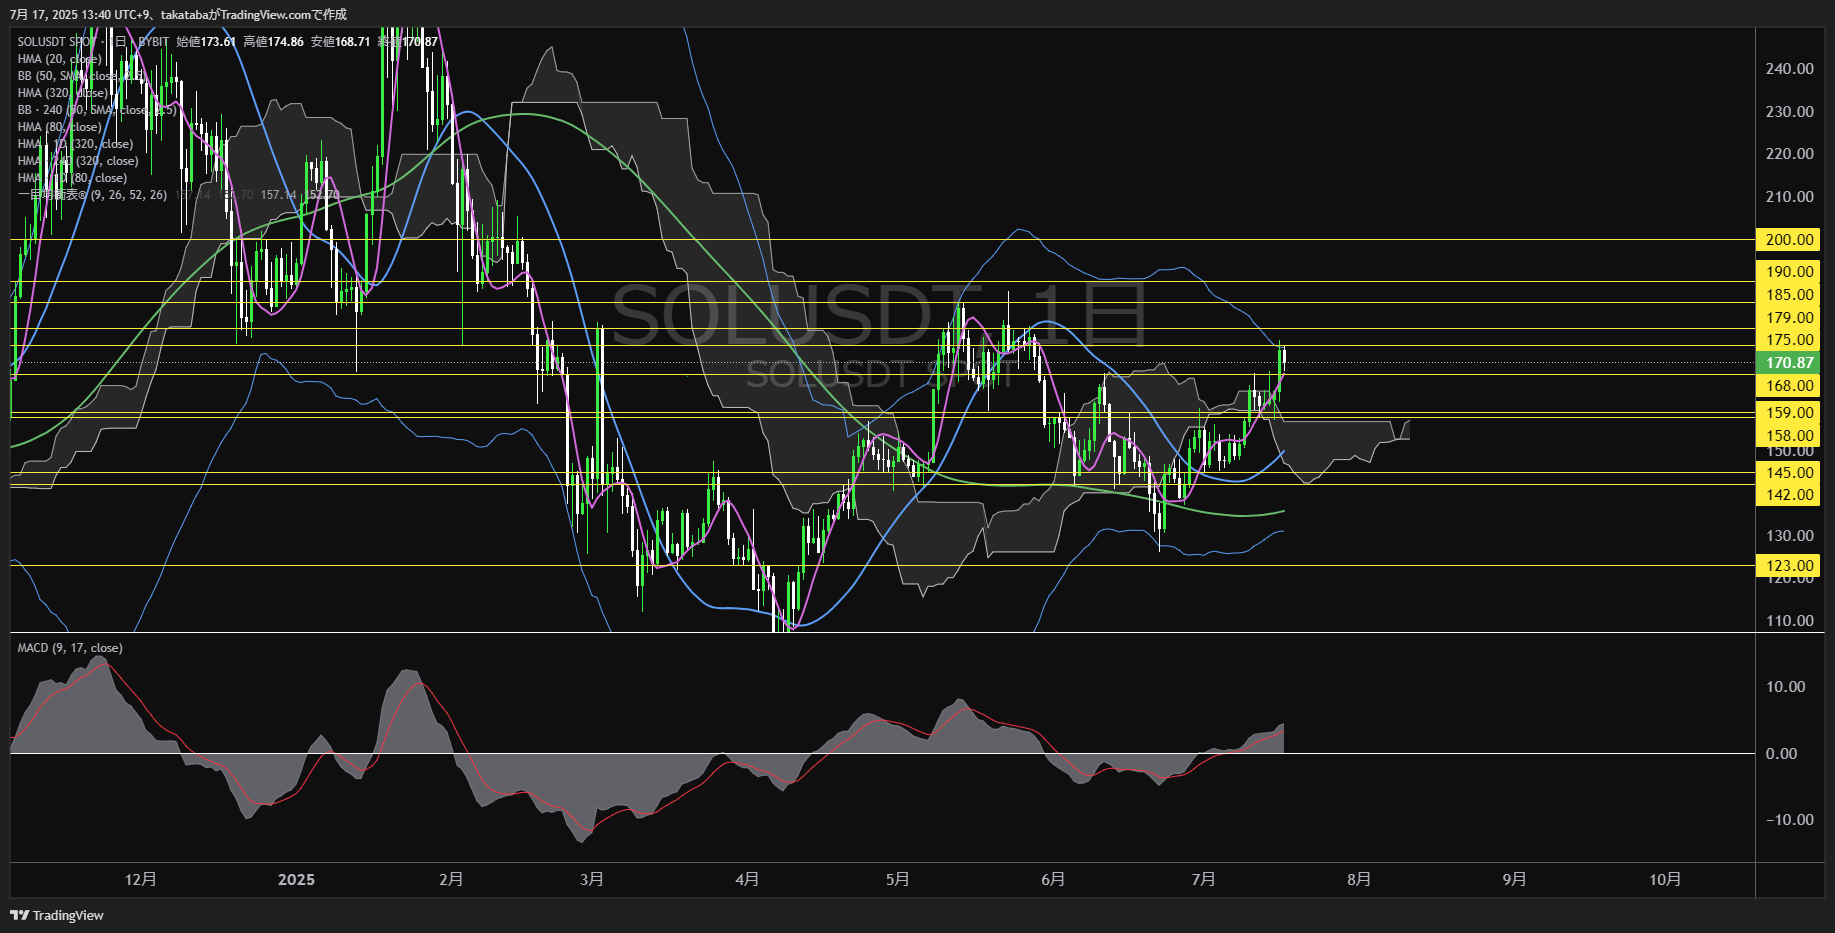
Task: Click the TradingView logo at bottom left
Action: [x=57, y=915]
